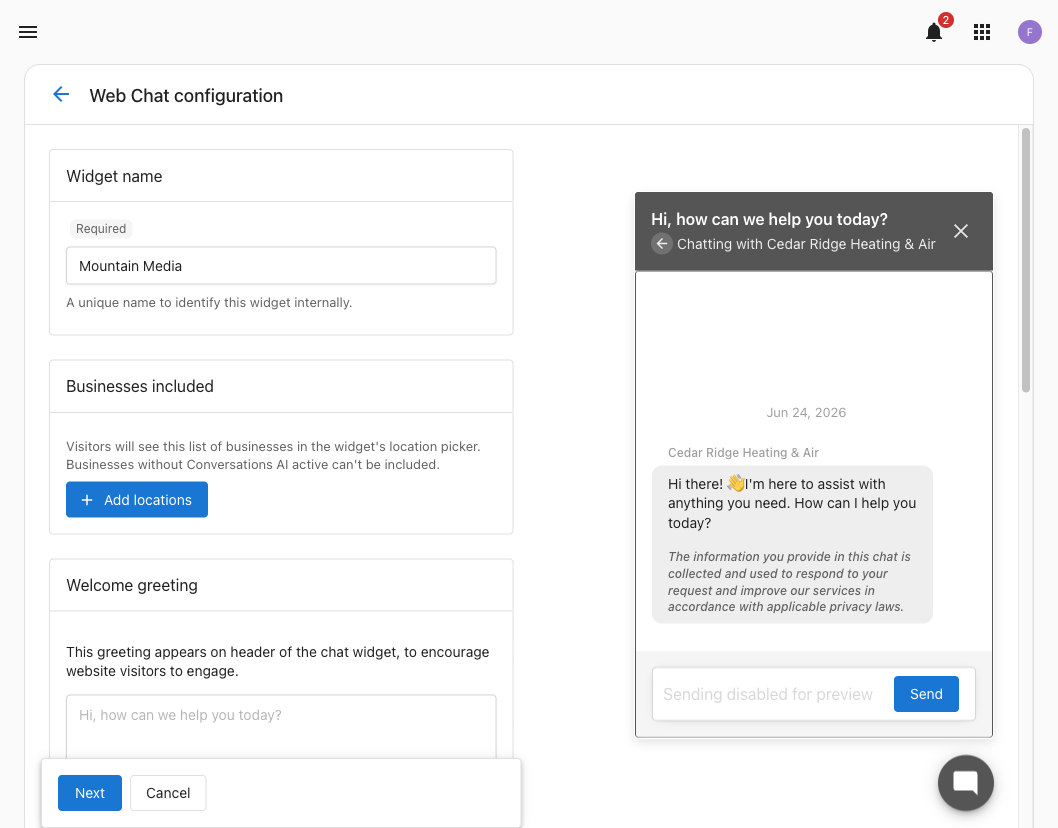Go back from Web Chat configuration

point(61,94)
